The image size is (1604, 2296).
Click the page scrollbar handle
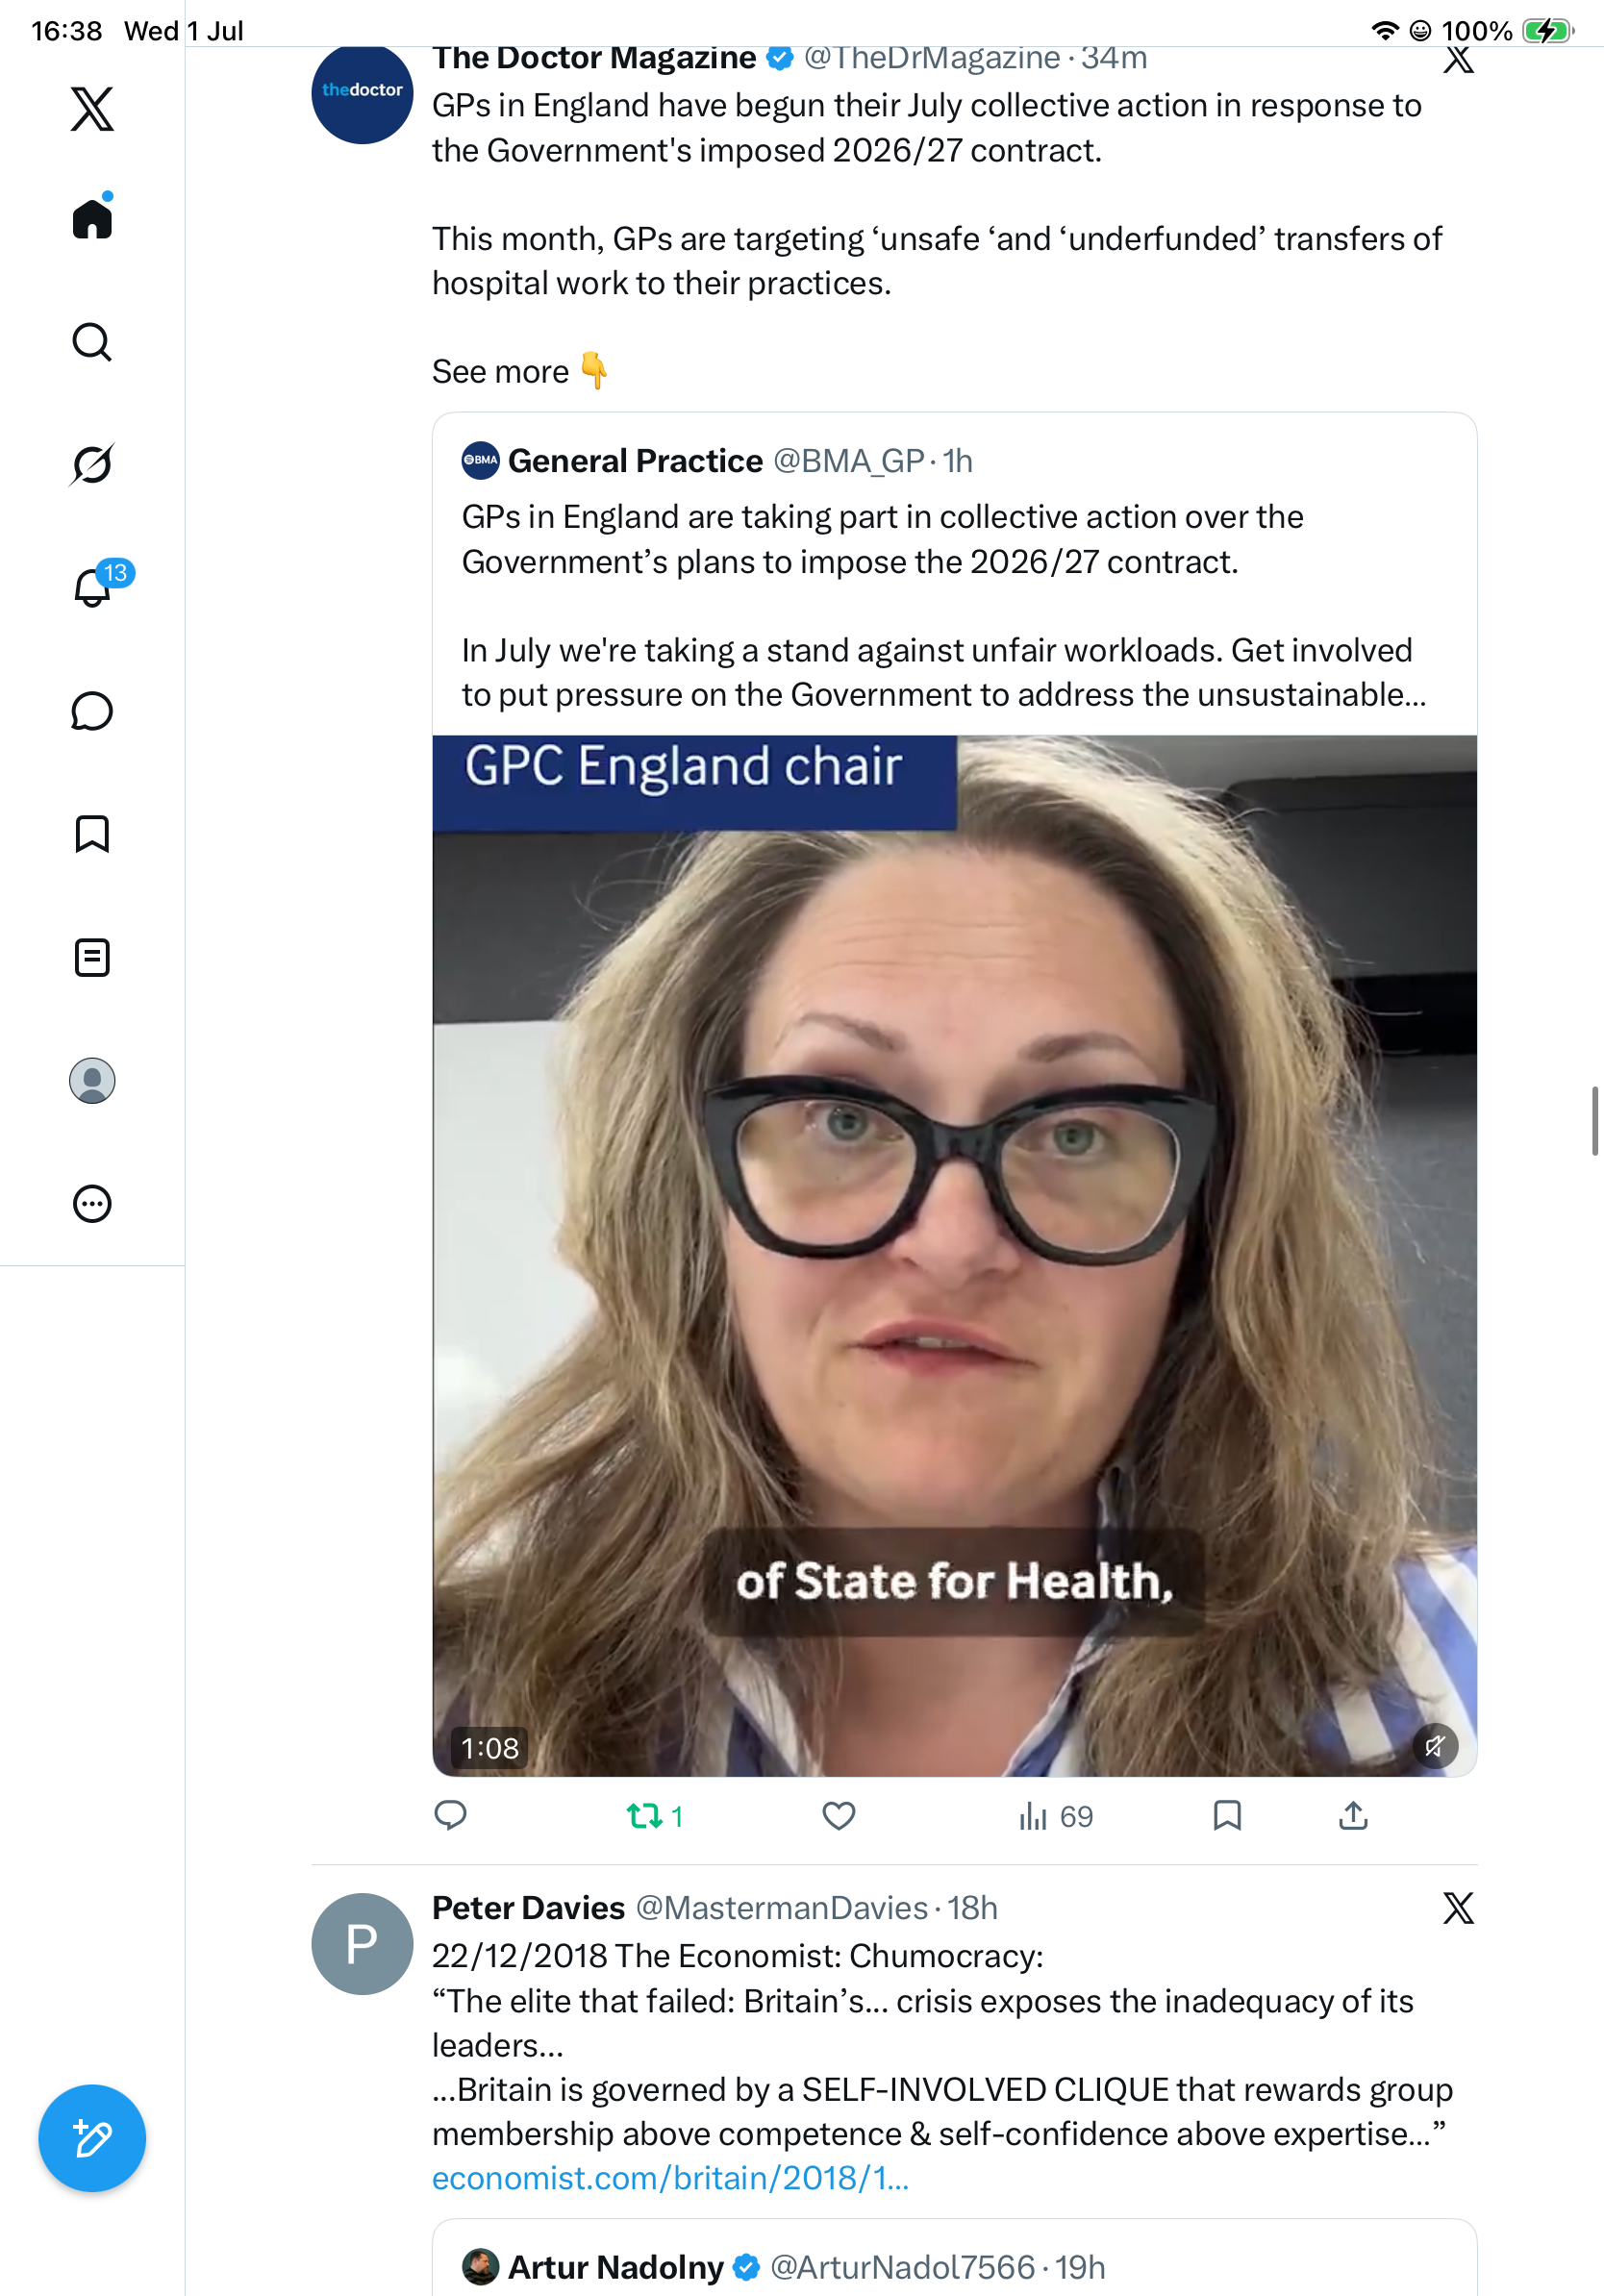pyautogui.click(x=1595, y=1121)
